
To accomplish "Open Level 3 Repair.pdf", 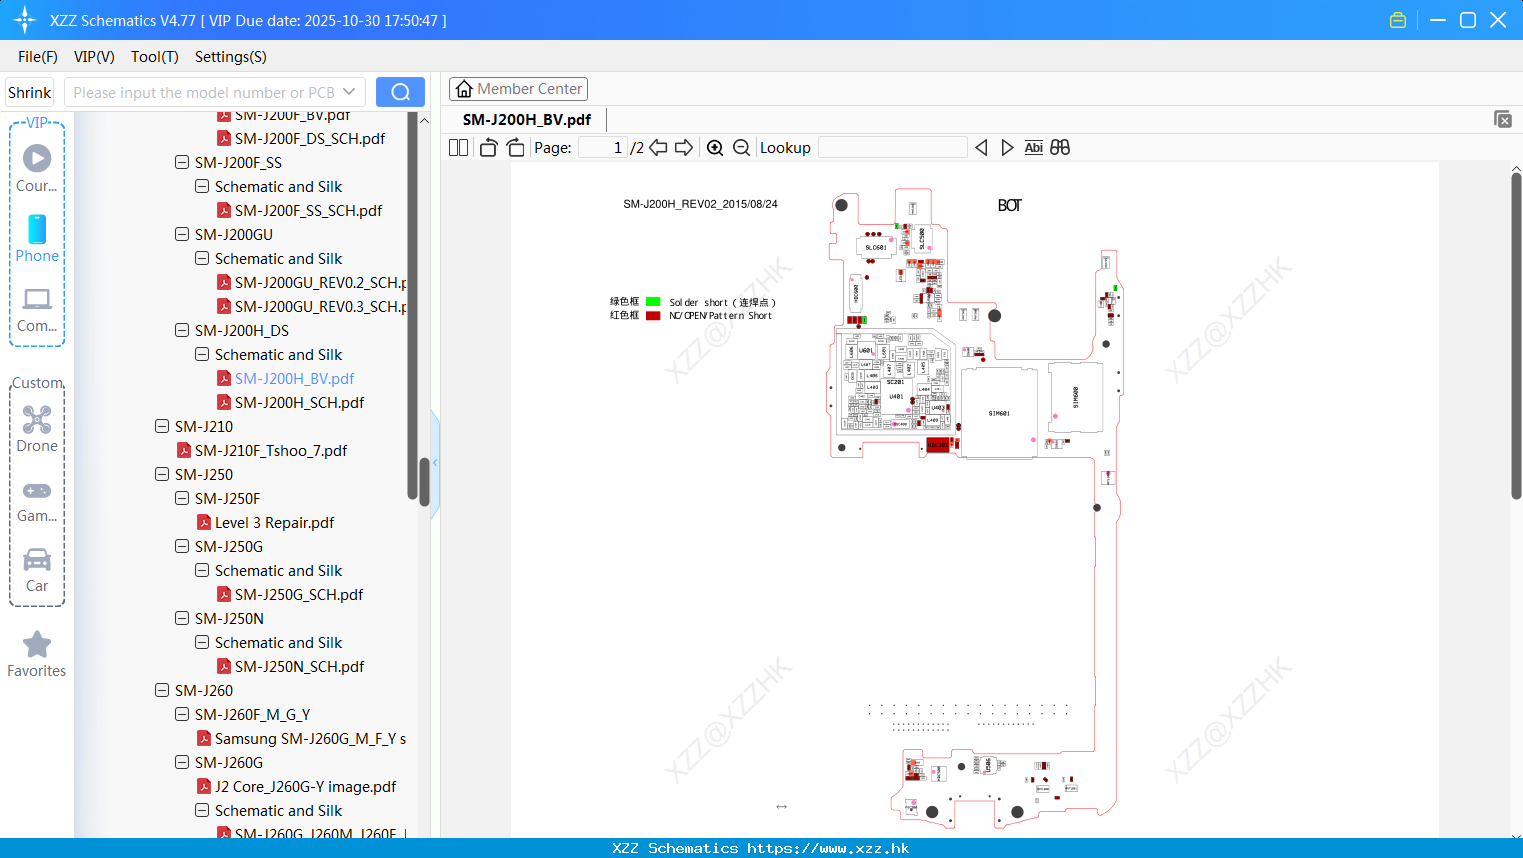I will (274, 522).
